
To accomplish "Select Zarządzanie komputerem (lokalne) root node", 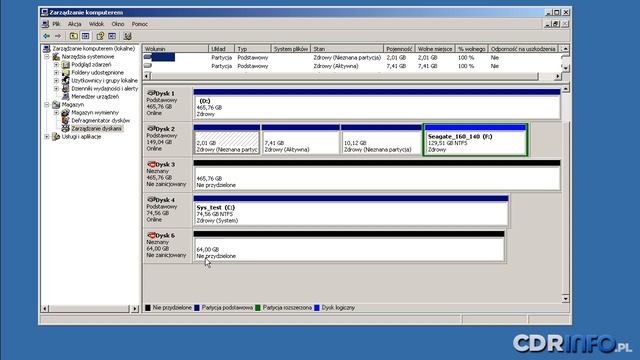I will click(x=93, y=49).
